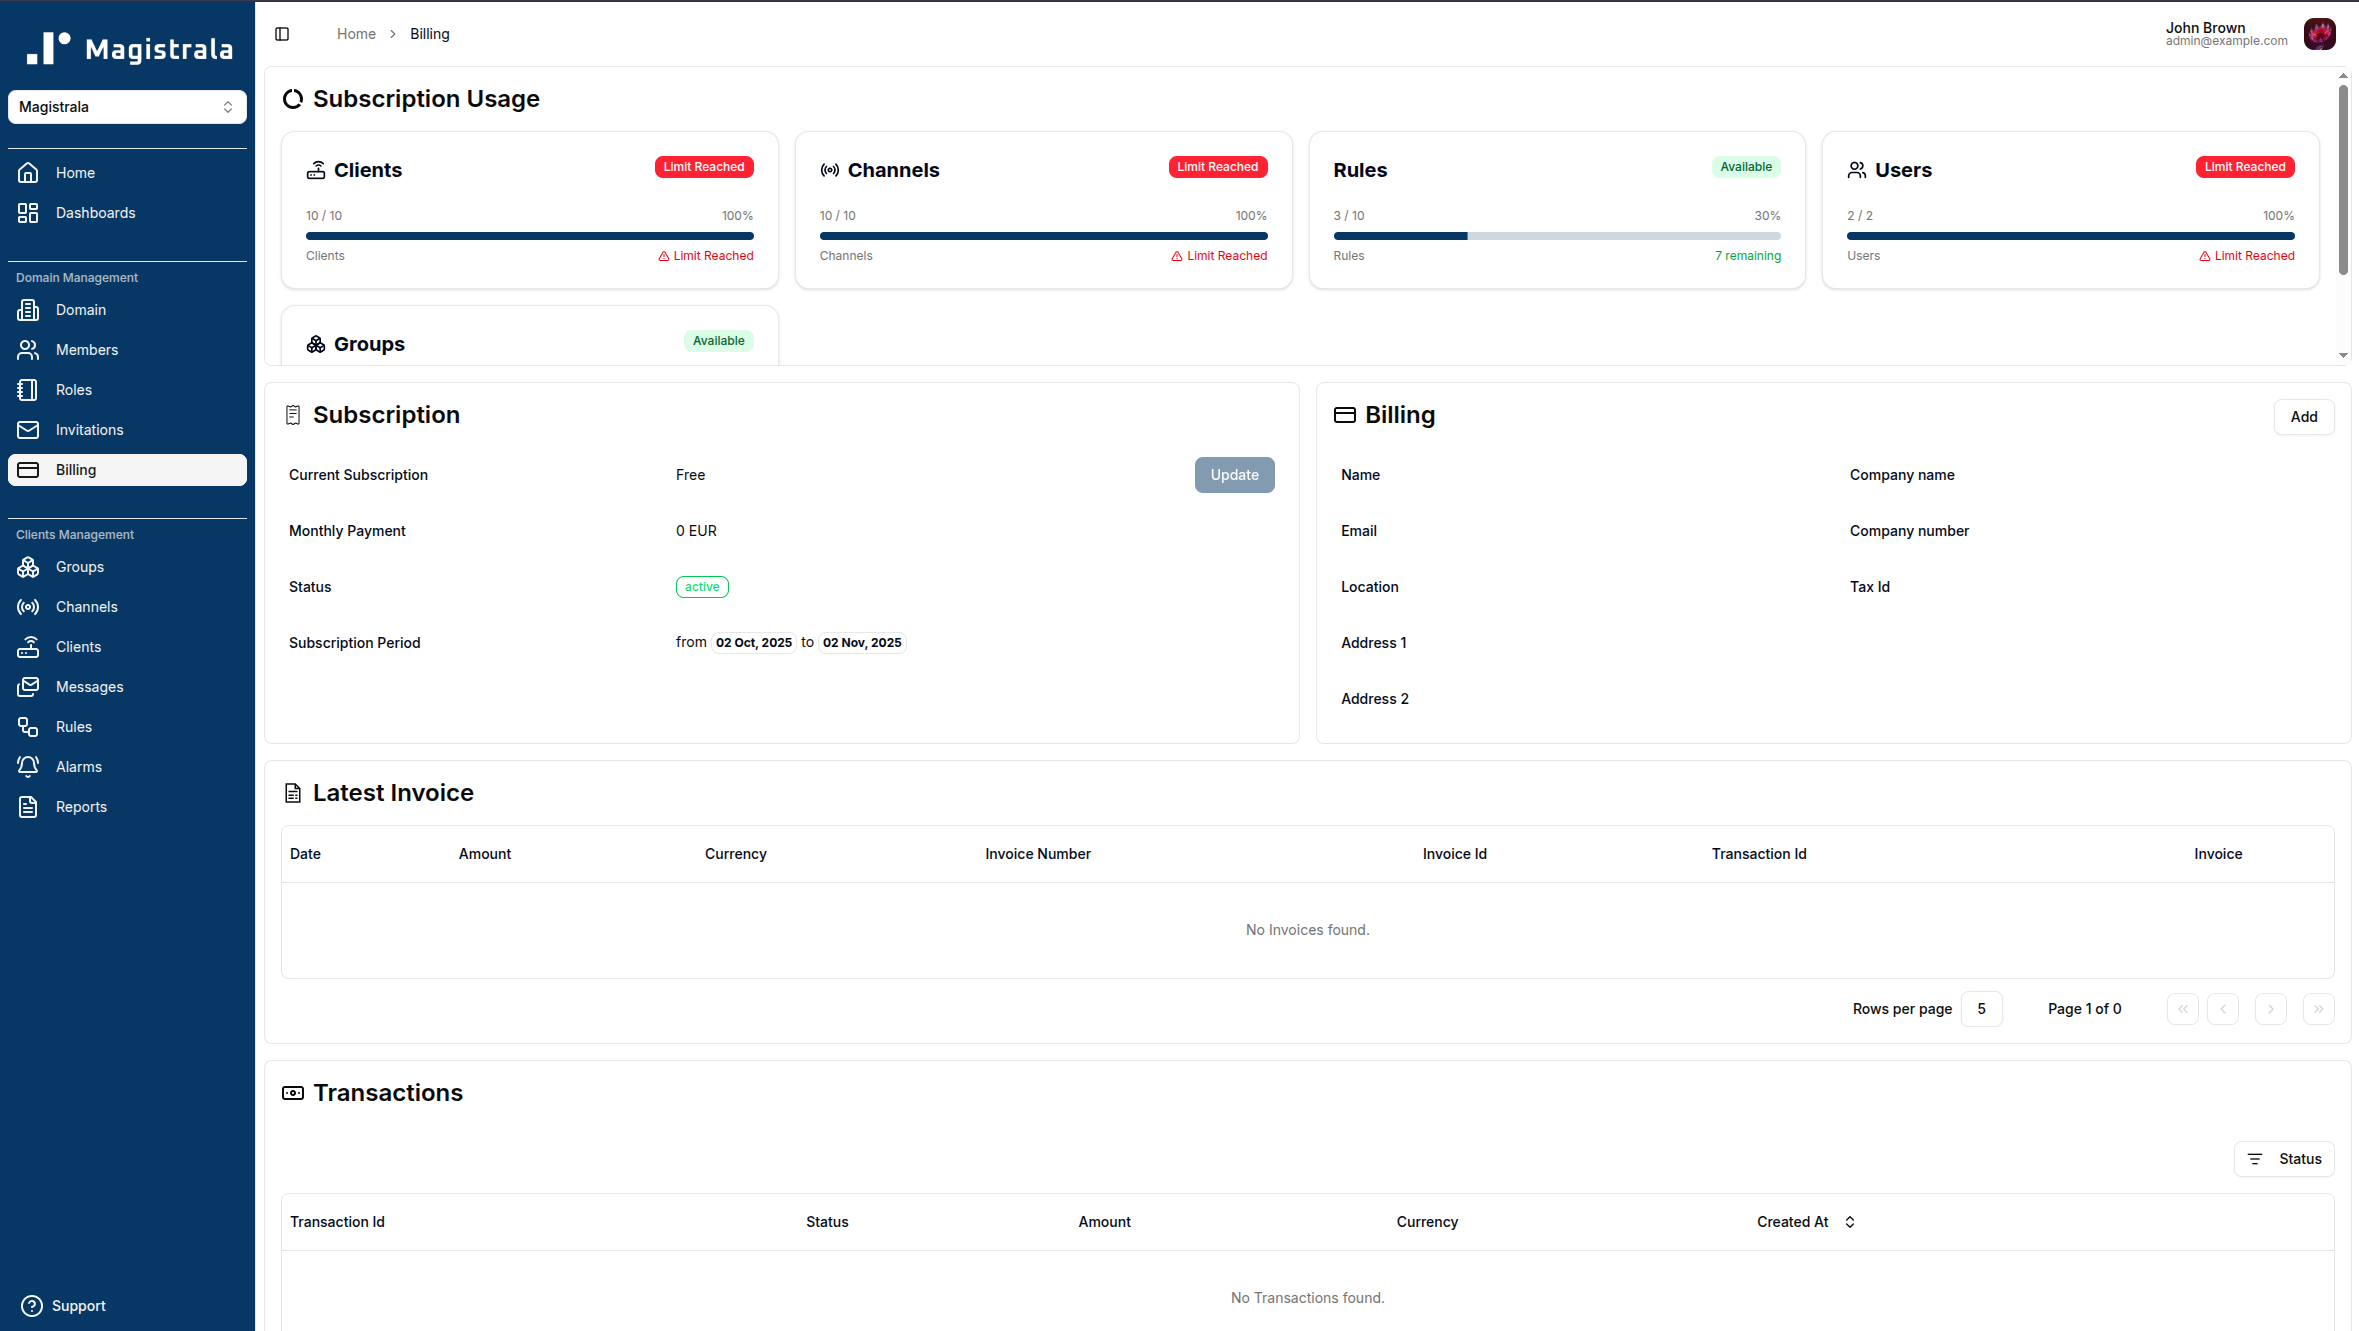The width and height of the screenshot is (2359, 1331).
Task: Open the Rows per page selector
Action: point(1981,1008)
